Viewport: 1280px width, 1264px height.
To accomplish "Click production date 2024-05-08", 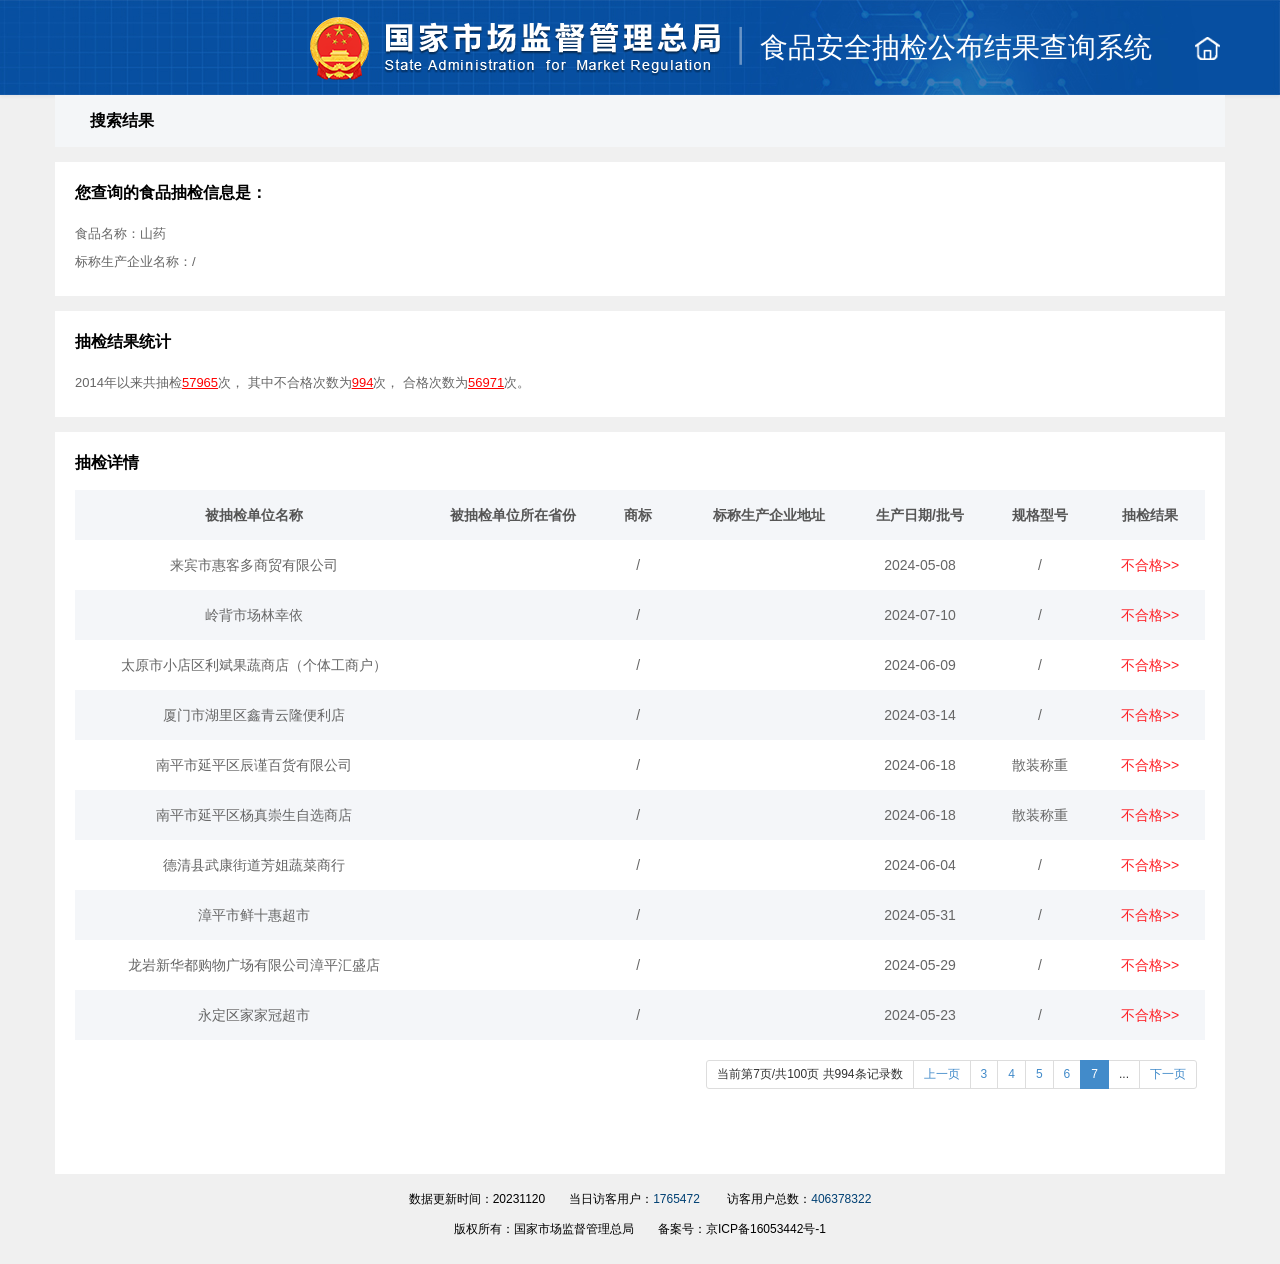I will 920,565.
